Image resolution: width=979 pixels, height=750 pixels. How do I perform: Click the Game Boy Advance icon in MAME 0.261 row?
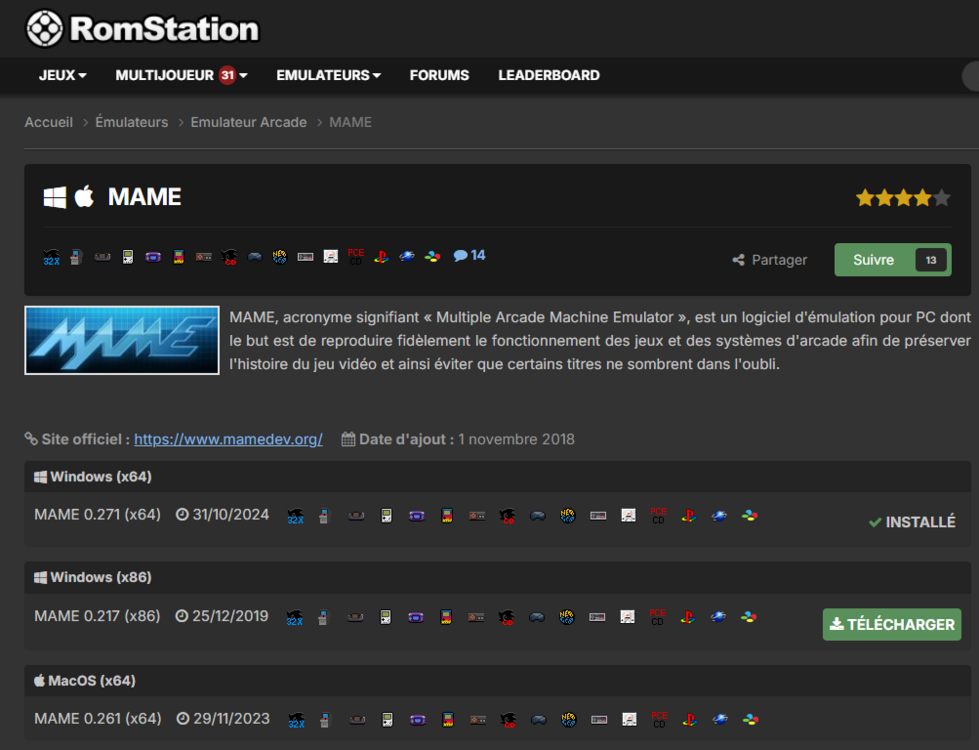pyautogui.click(x=418, y=720)
